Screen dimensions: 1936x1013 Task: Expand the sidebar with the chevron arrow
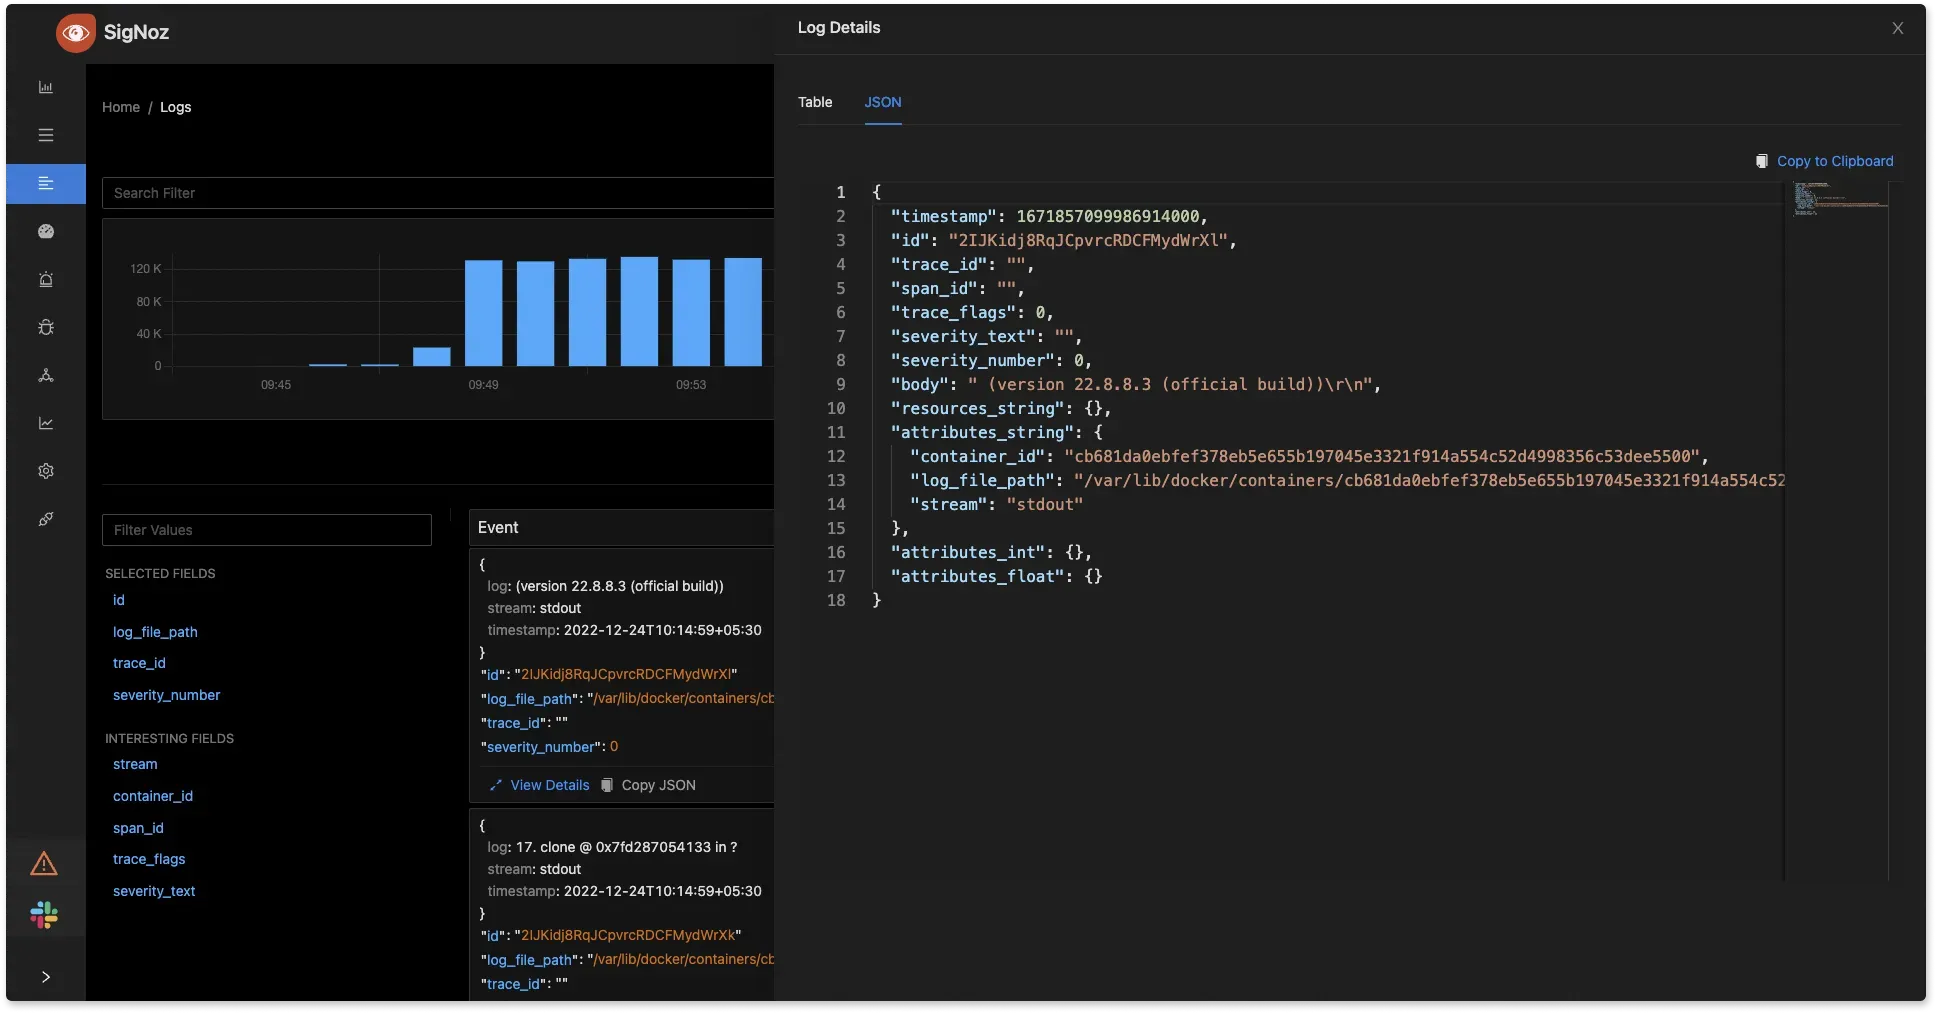tap(46, 977)
